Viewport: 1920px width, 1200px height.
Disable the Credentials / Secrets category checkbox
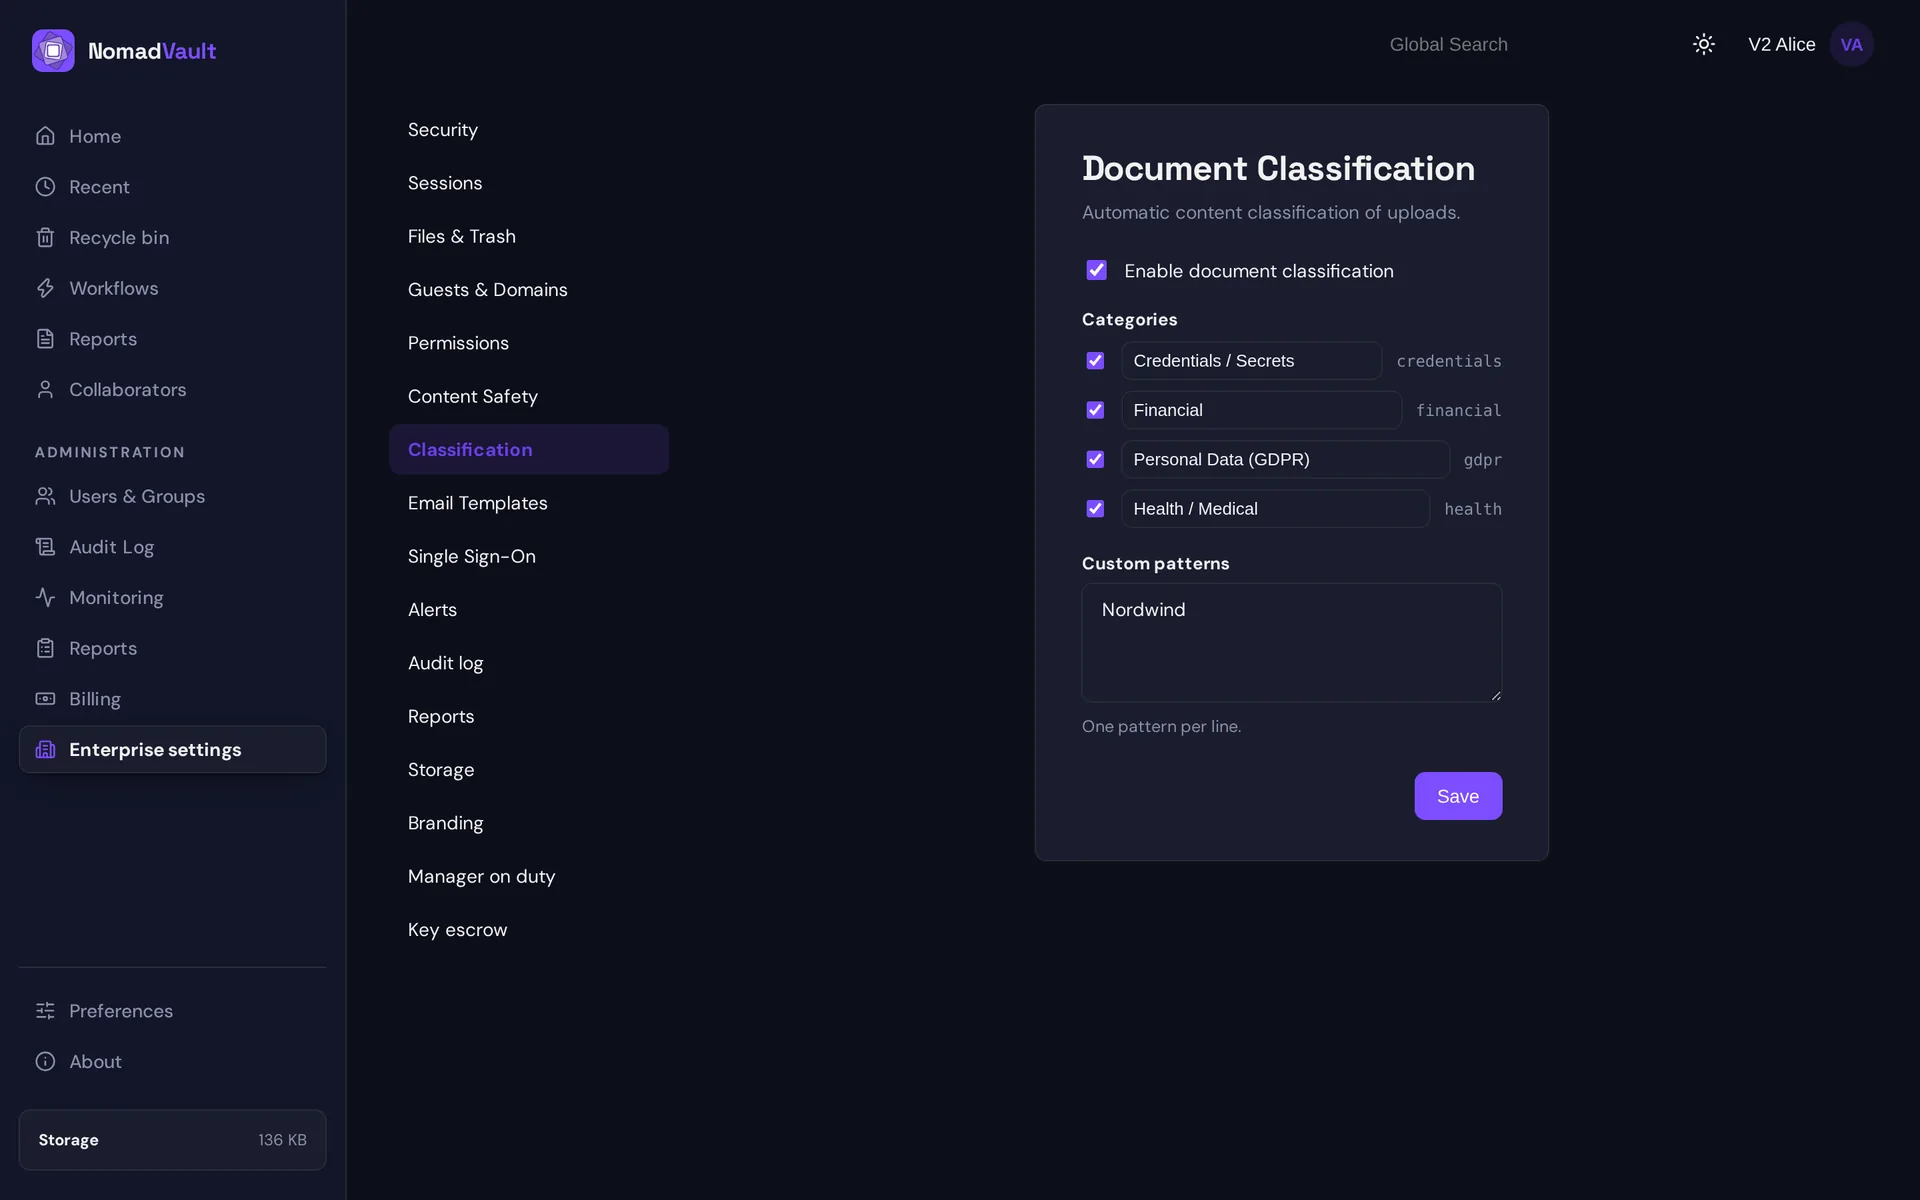click(x=1095, y=360)
